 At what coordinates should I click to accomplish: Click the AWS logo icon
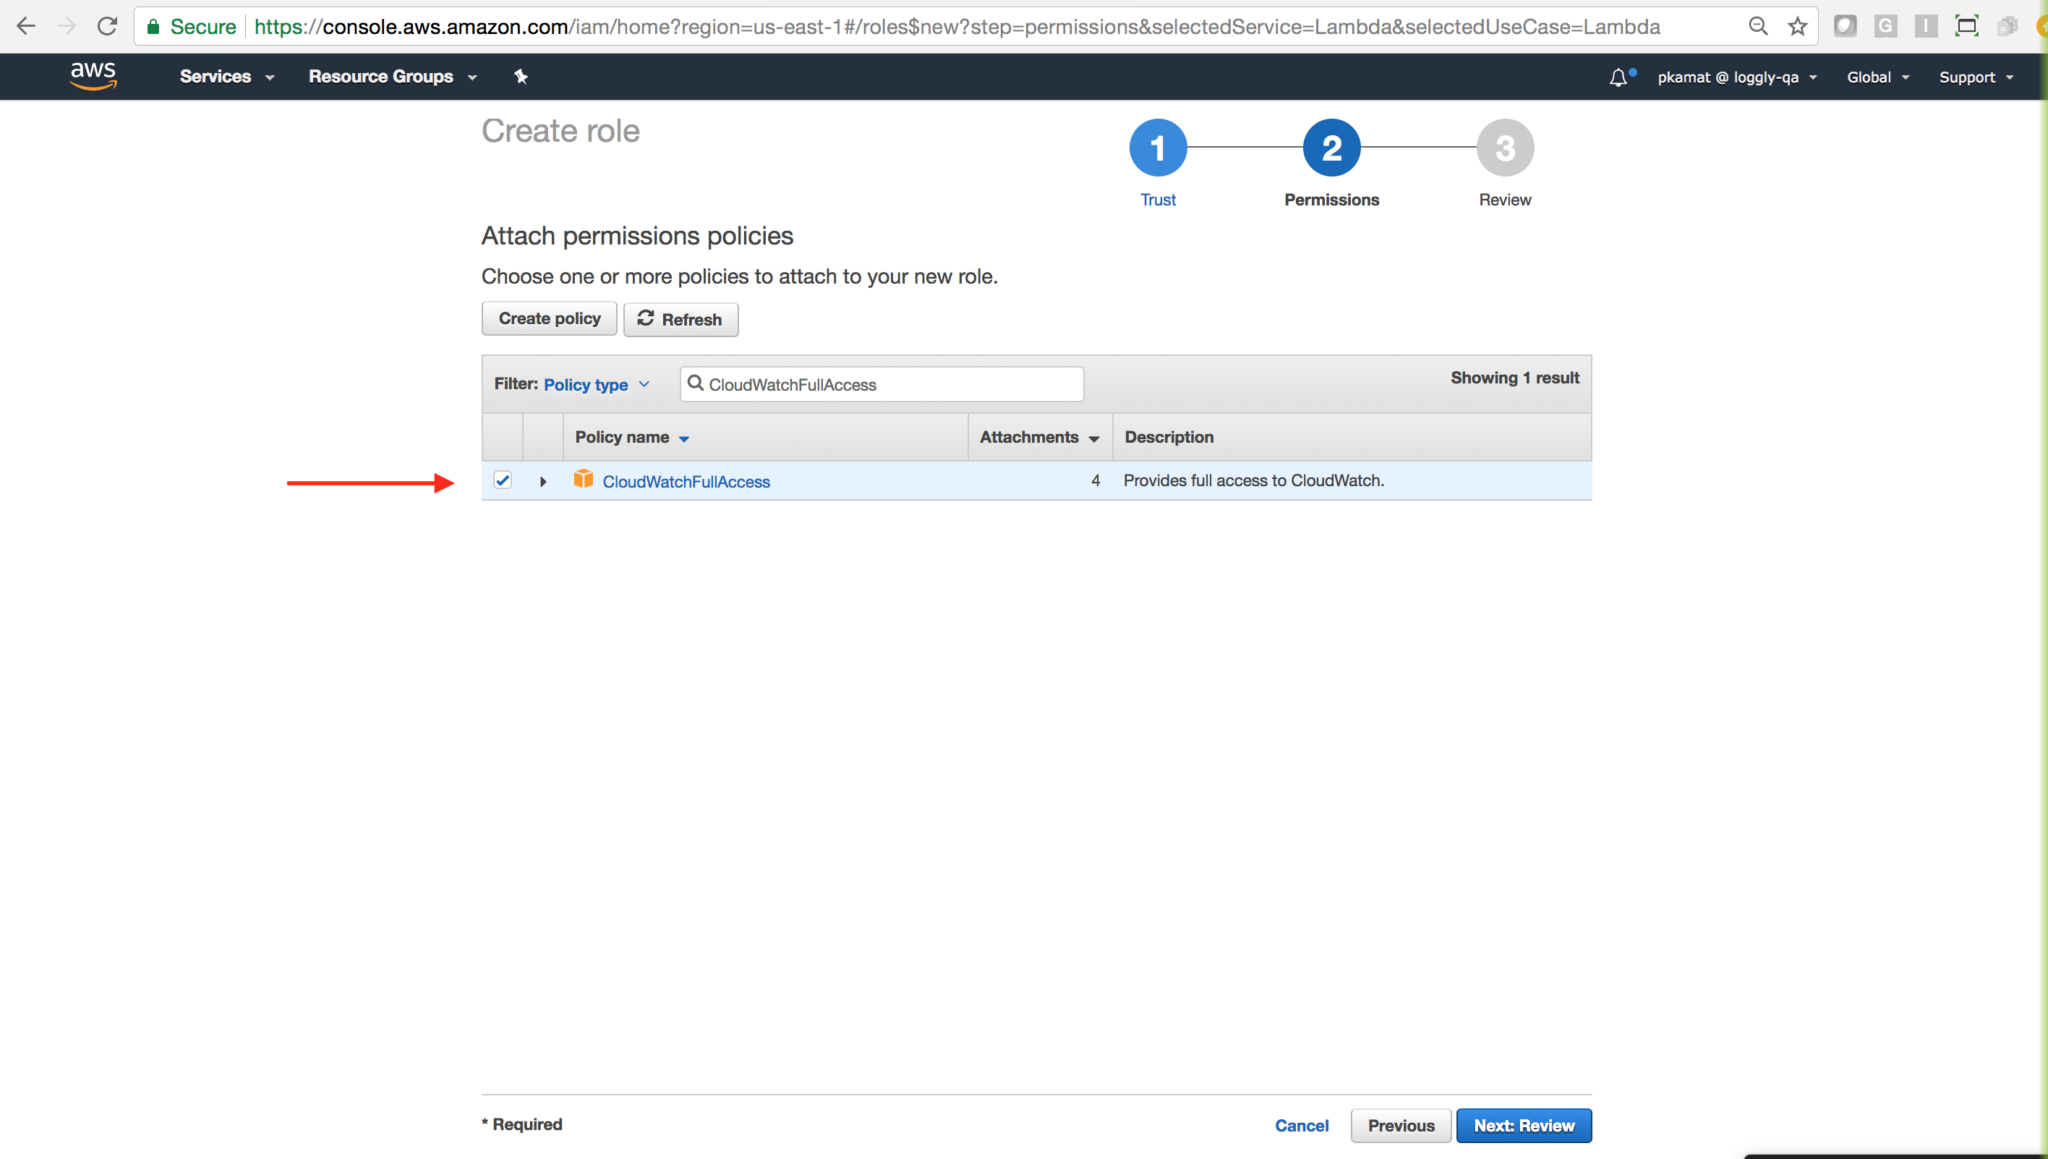(x=90, y=75)
